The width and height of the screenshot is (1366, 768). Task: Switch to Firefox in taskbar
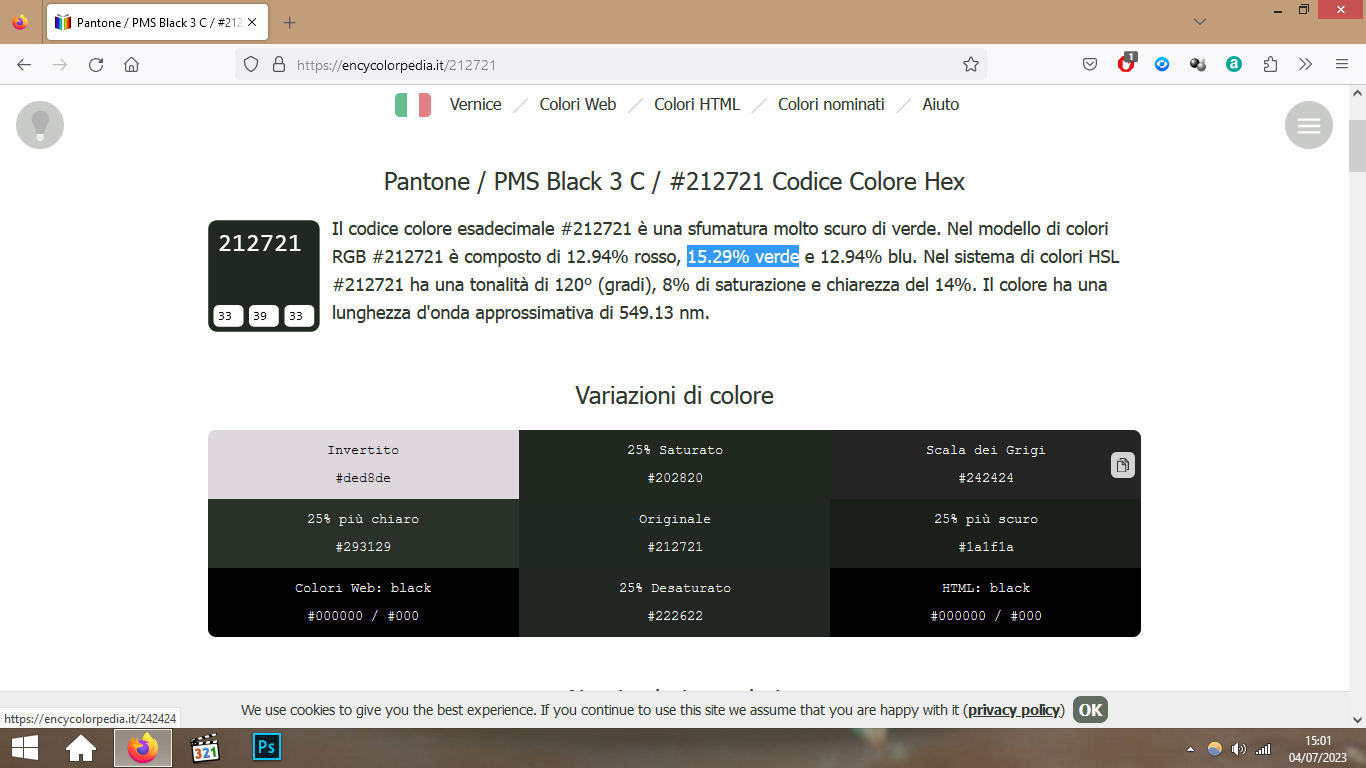pyautogui.click(x=143, y=748)
